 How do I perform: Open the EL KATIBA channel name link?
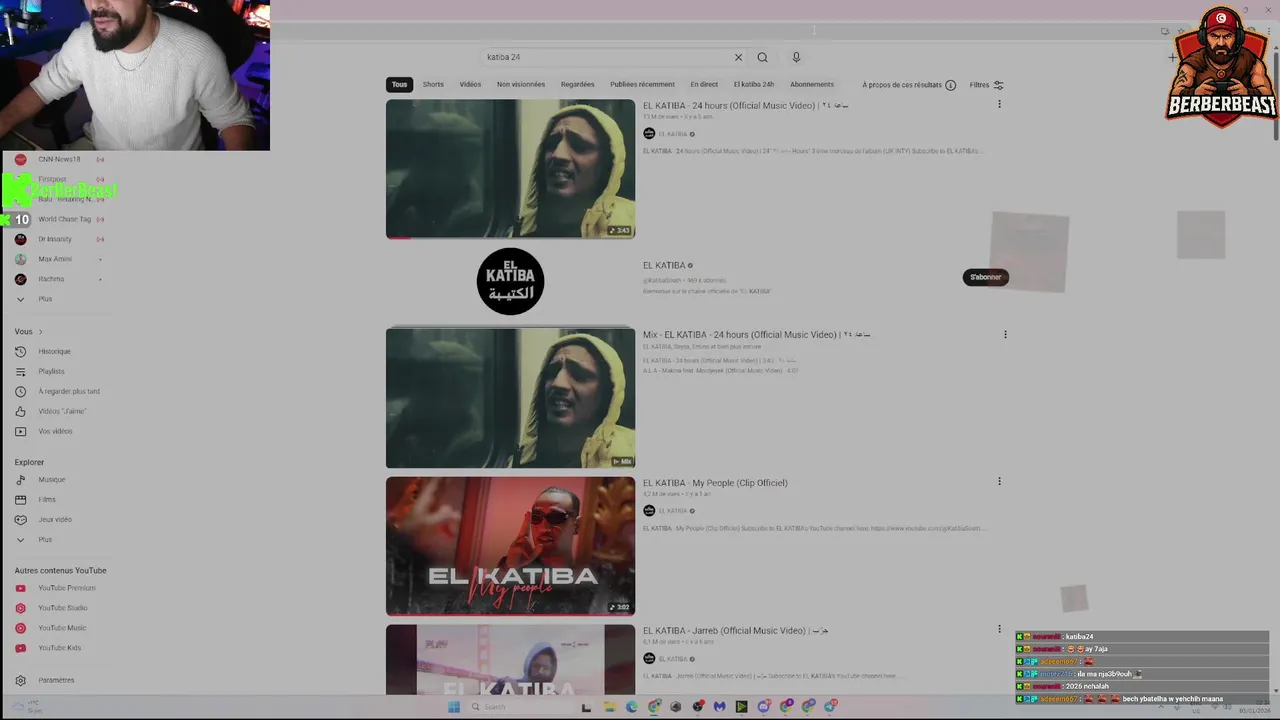pyautogui.click(x=664, y=266)
